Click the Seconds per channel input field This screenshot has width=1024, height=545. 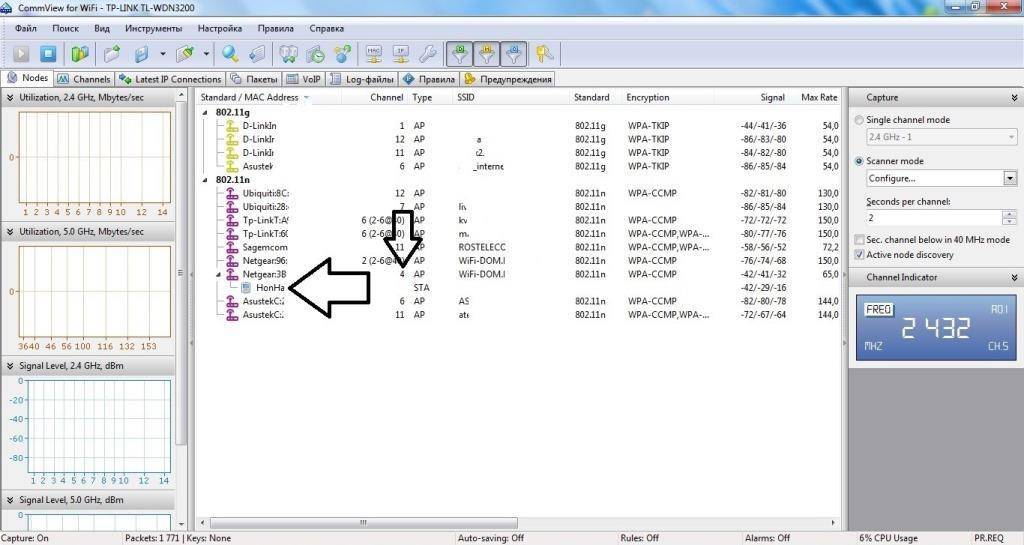pos(932,217)
